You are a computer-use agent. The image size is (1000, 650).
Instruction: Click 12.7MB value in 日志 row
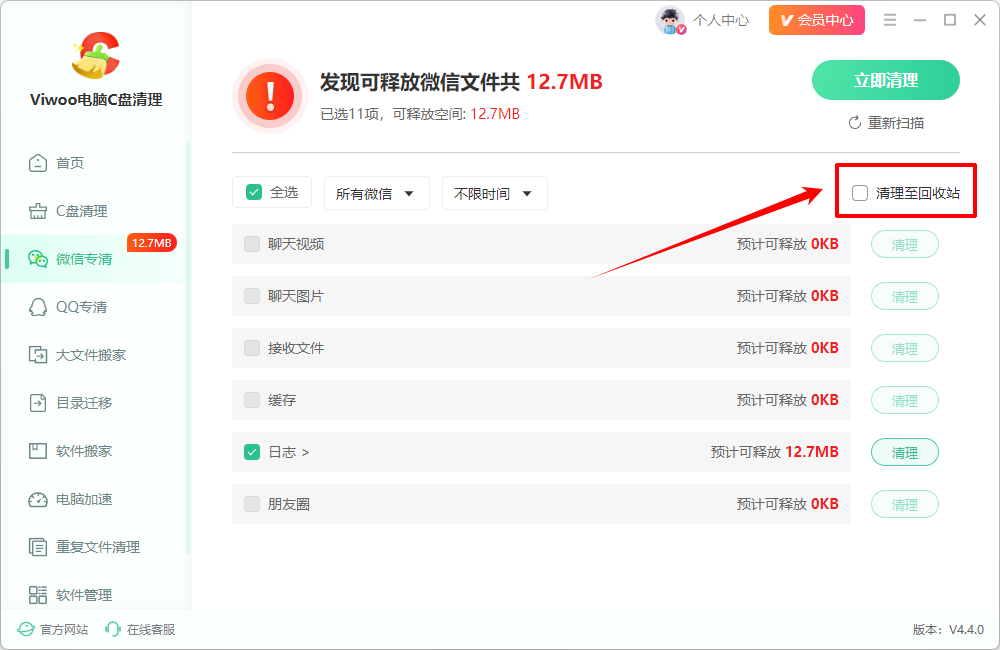[812, 452]
